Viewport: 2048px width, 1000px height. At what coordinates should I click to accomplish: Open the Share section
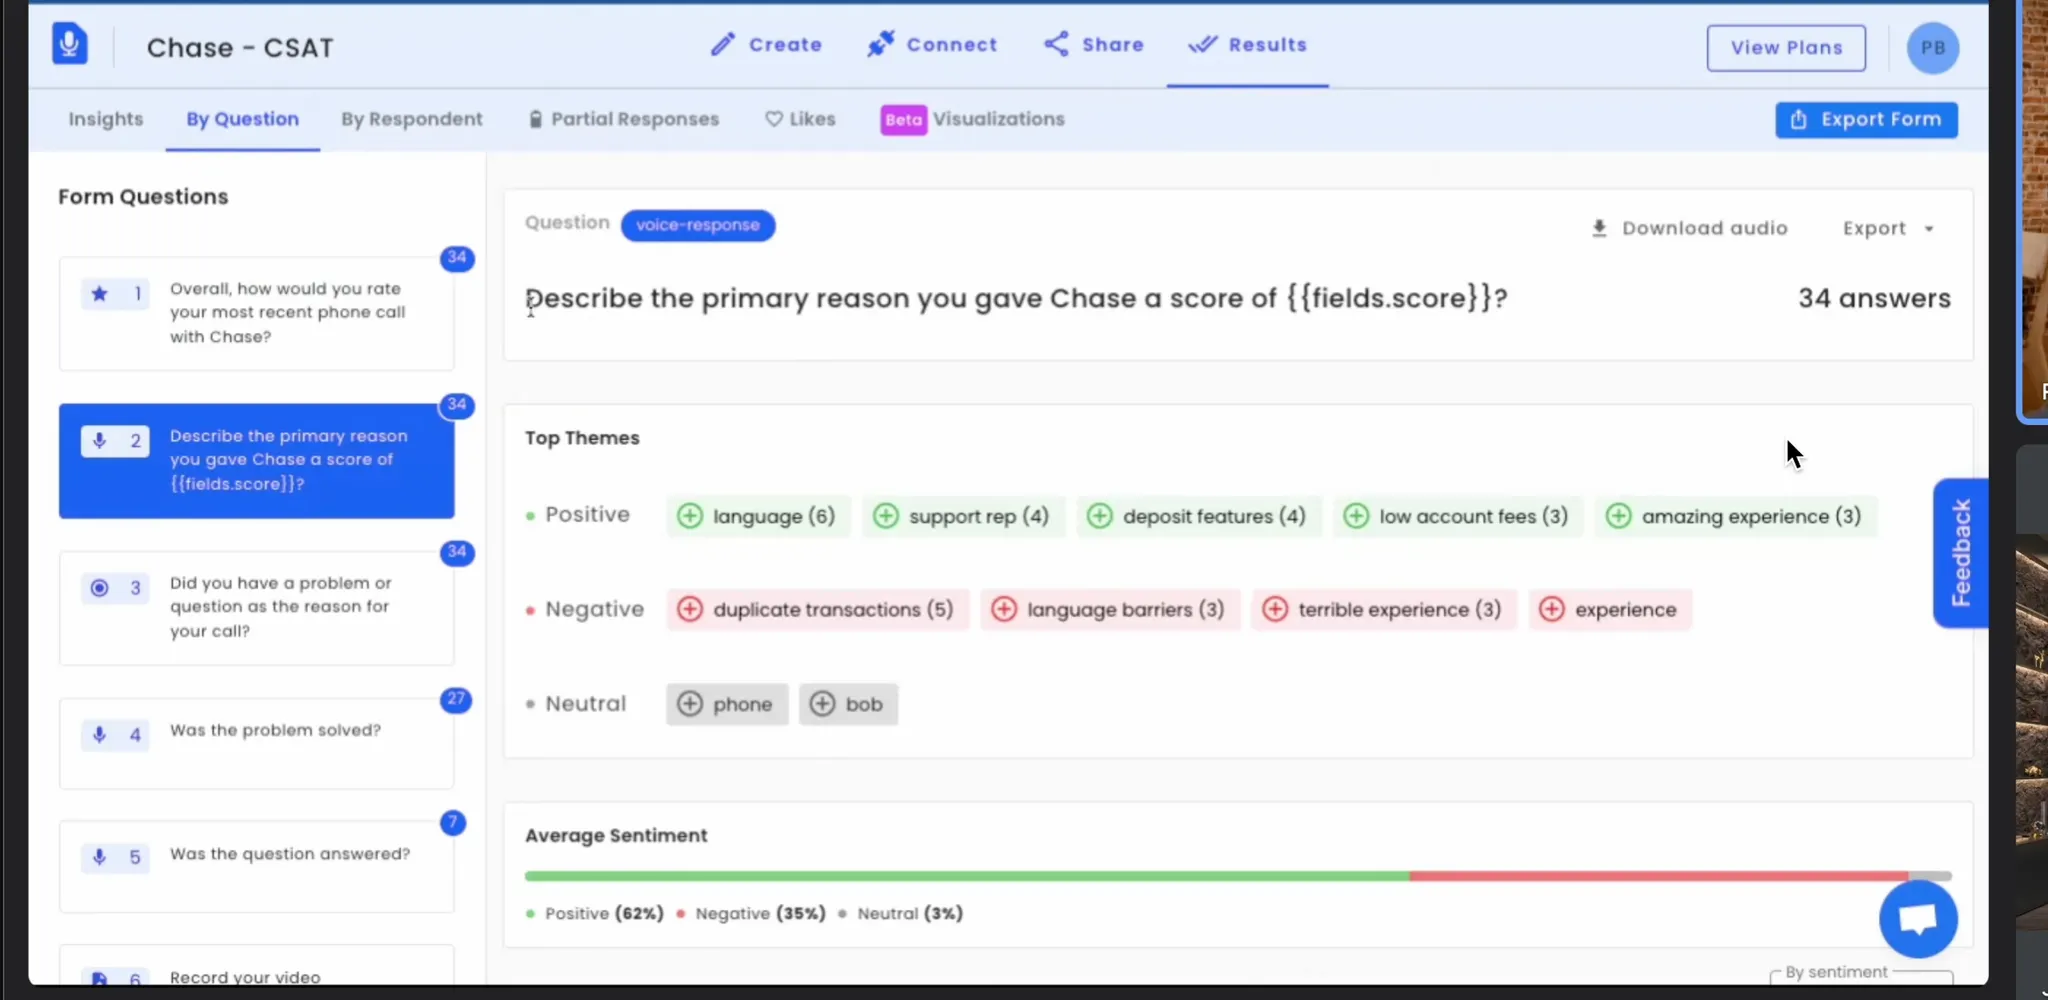coord(1093,44)
